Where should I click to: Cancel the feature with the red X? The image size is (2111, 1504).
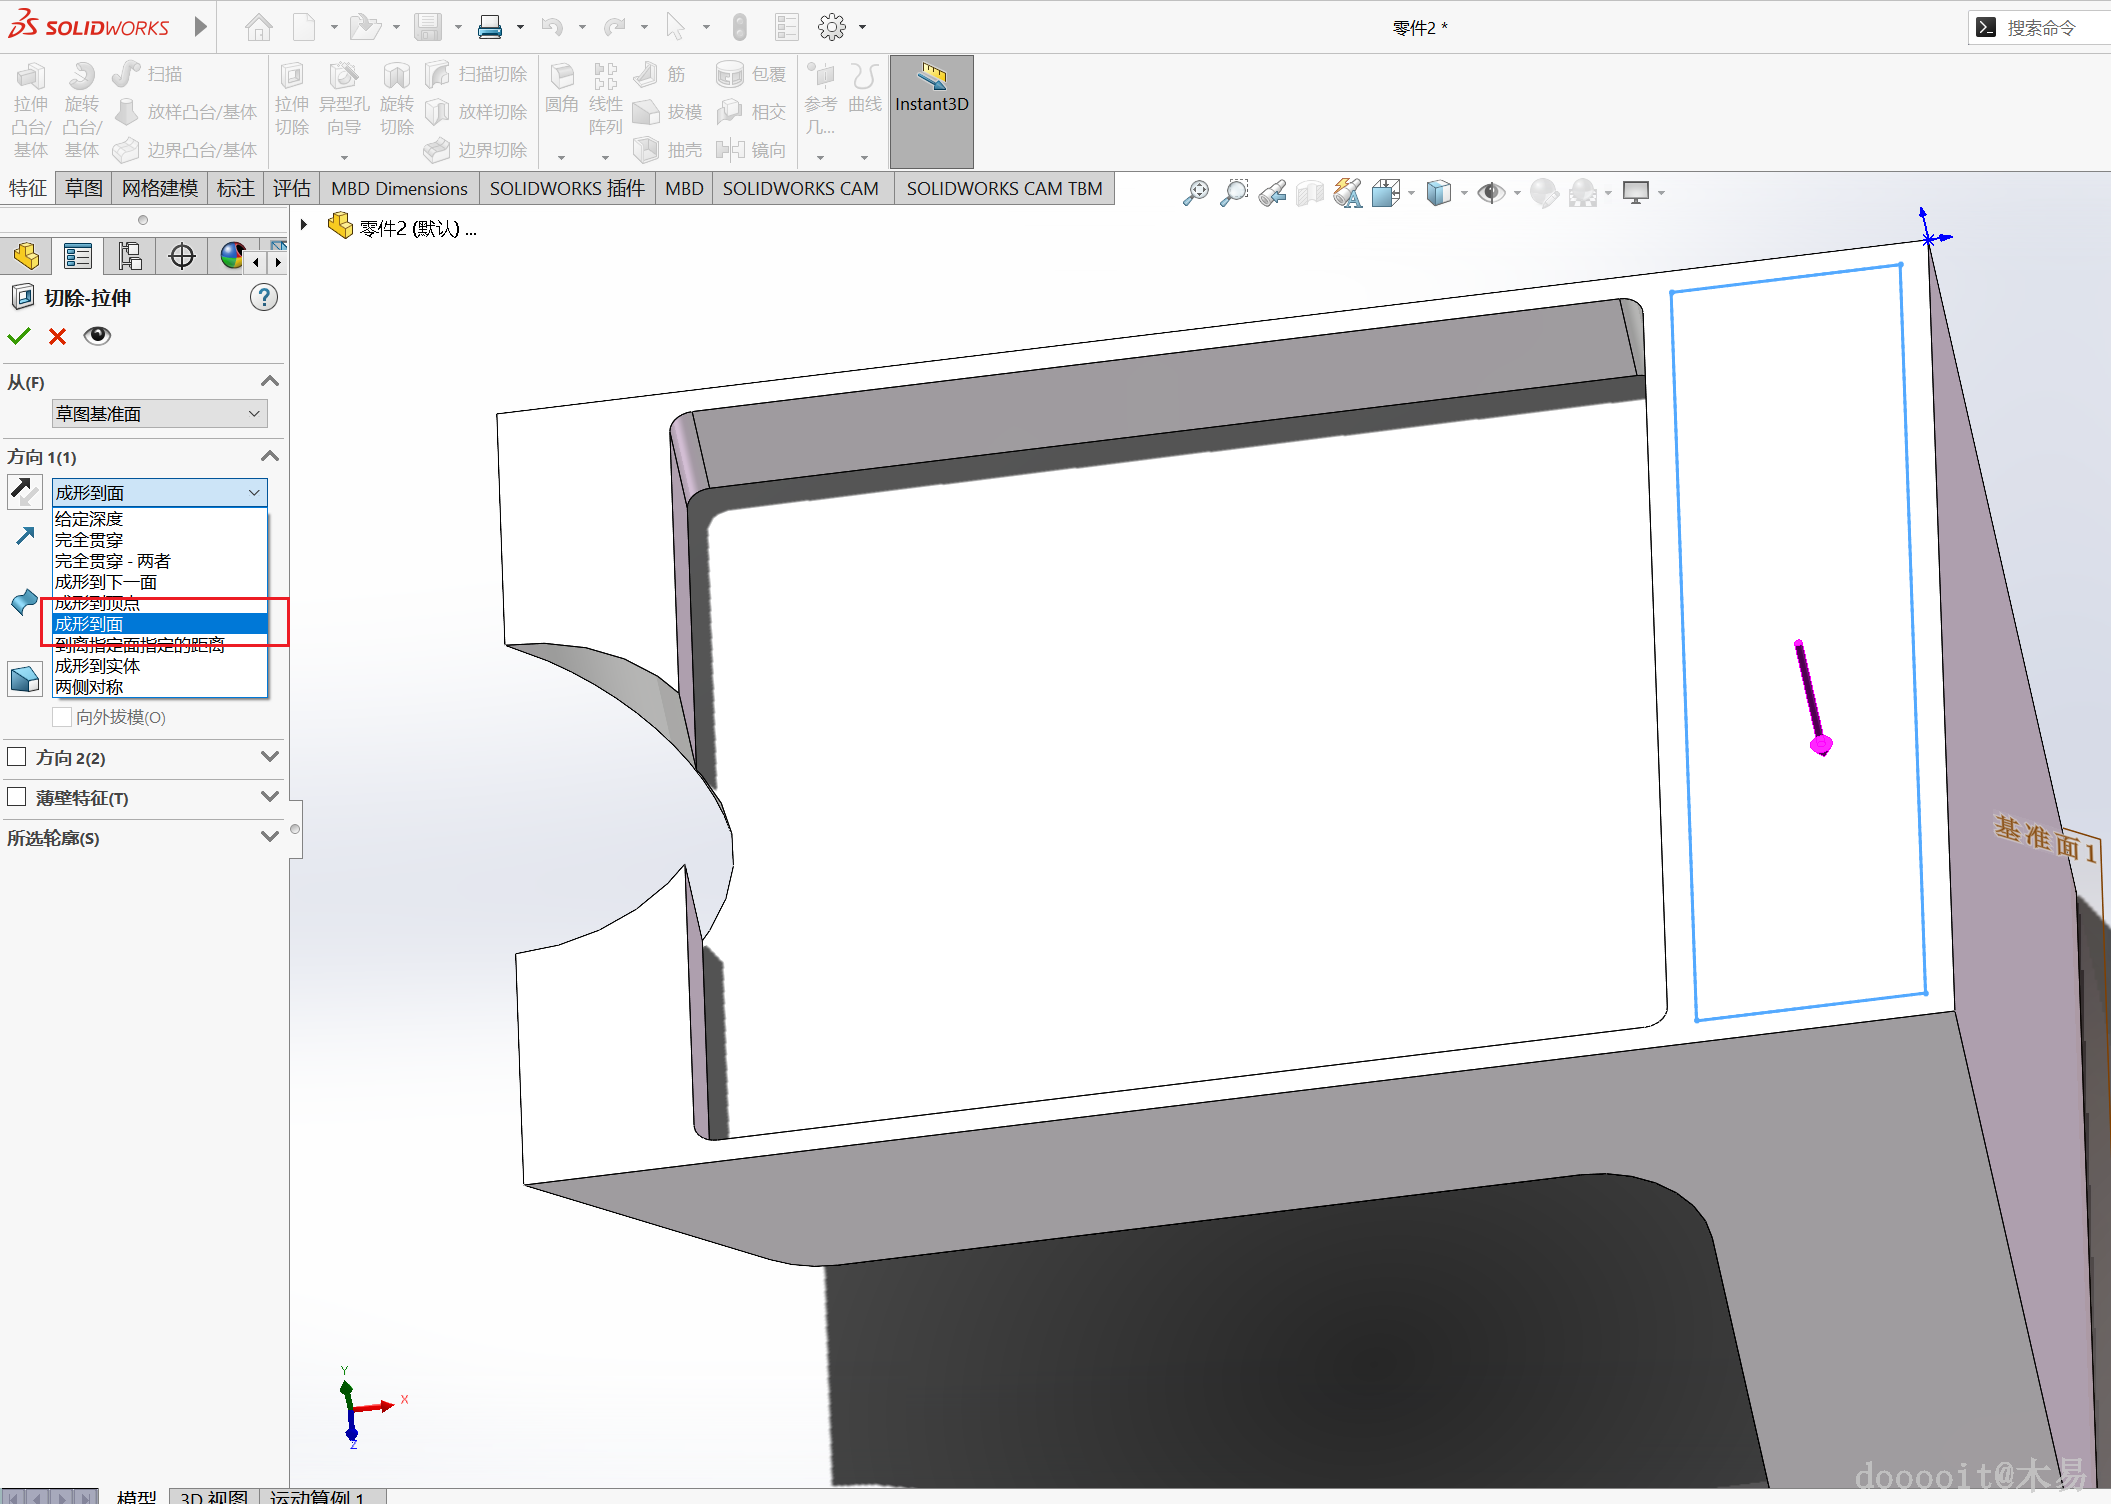click(57, 336)
